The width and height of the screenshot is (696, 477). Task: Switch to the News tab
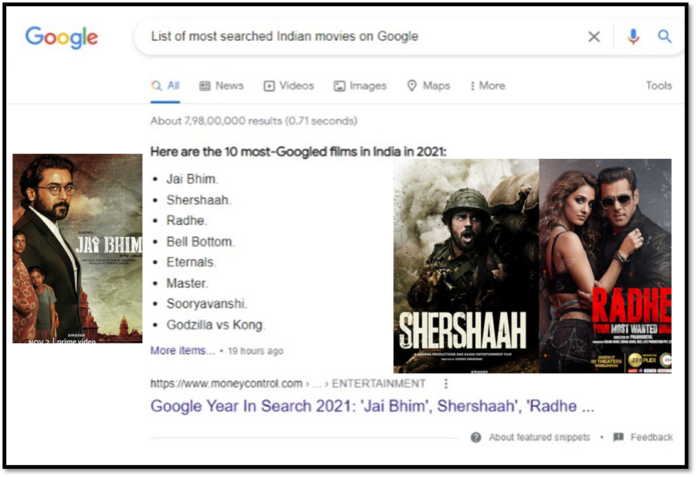221,86
